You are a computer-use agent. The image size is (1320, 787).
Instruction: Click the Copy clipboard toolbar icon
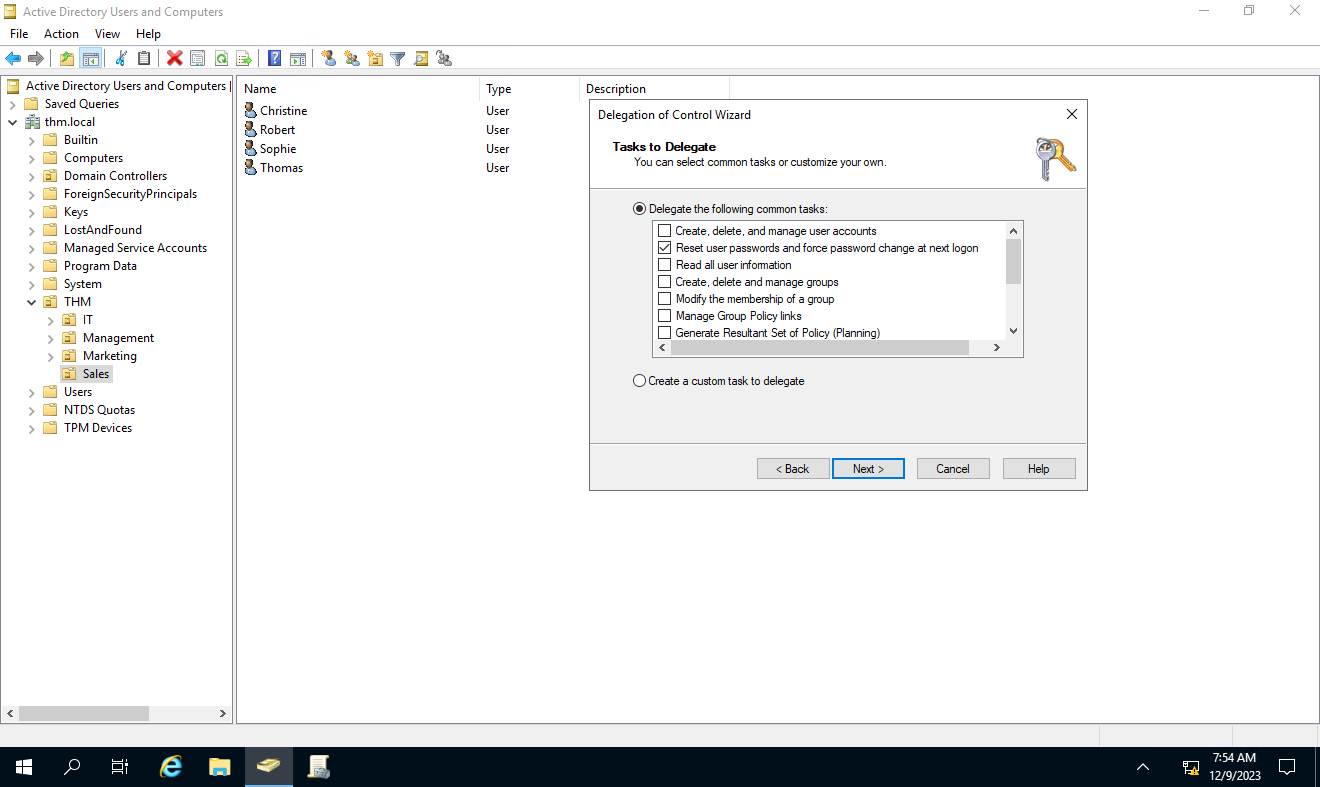pos(144,59)
